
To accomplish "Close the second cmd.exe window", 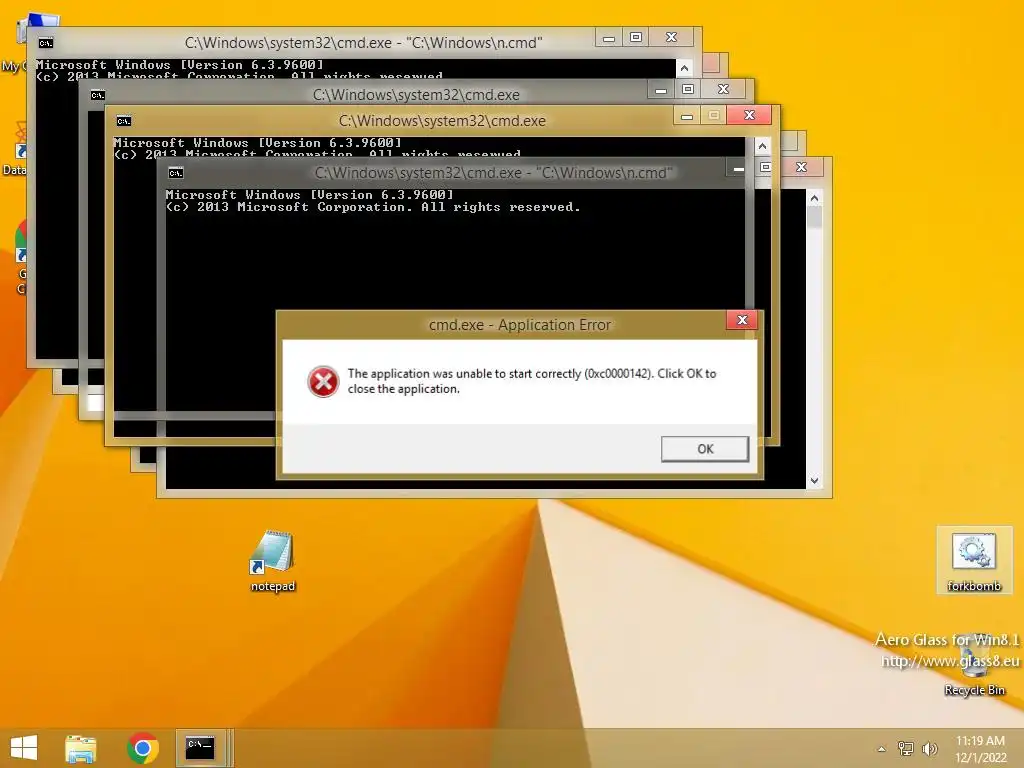I will (723, 89).
